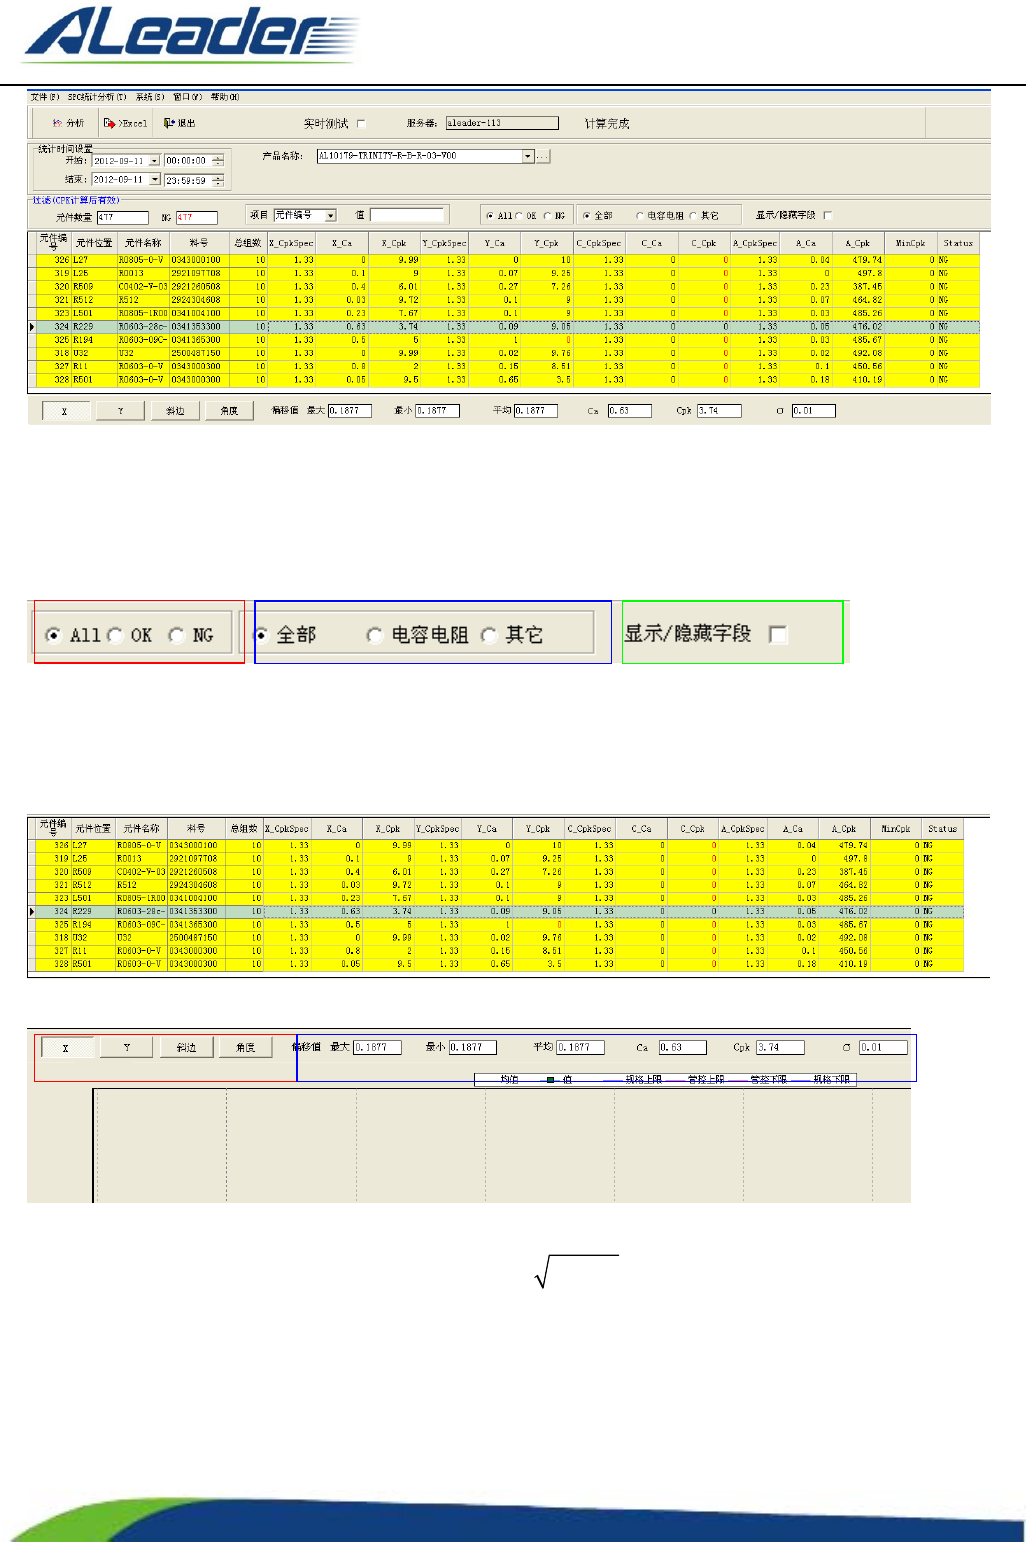Click the spinner beside end time 23:59:59
The width and height of the screenshot is (1026, 1542).
[218, 181]
